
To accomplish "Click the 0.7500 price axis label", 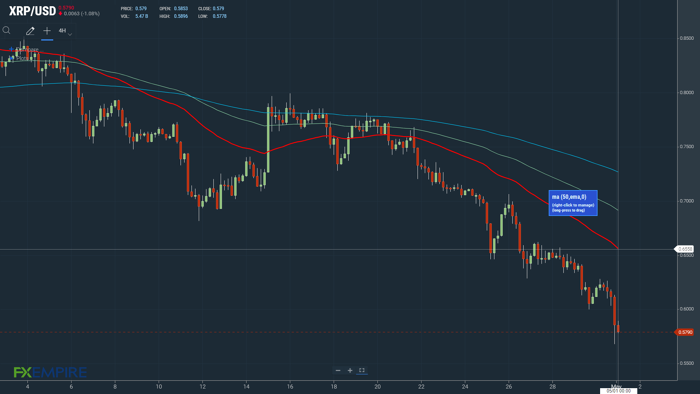I will tap(687, 147).
